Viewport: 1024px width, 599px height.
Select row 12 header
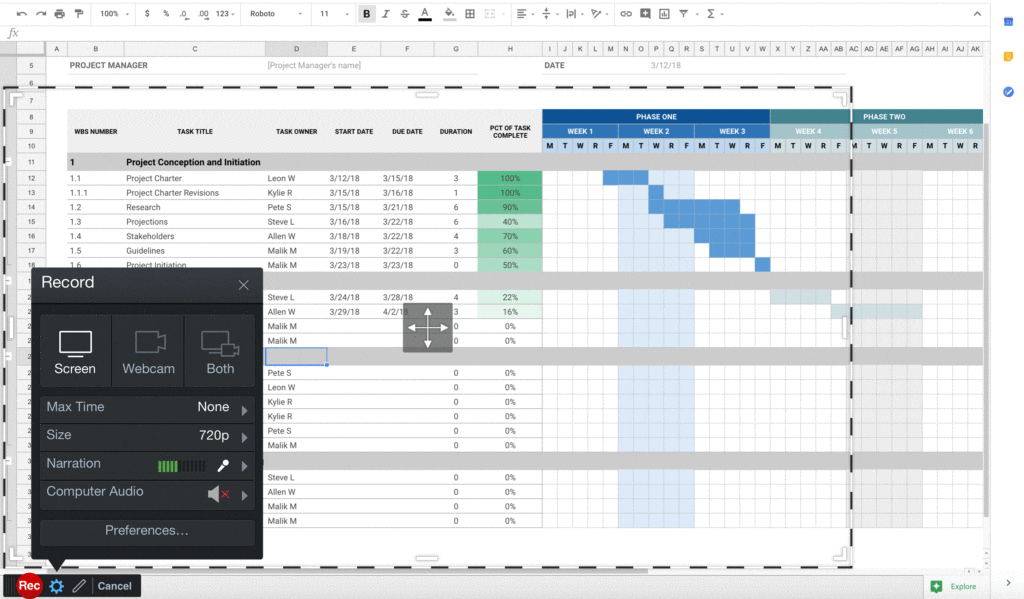pos(31,178)
